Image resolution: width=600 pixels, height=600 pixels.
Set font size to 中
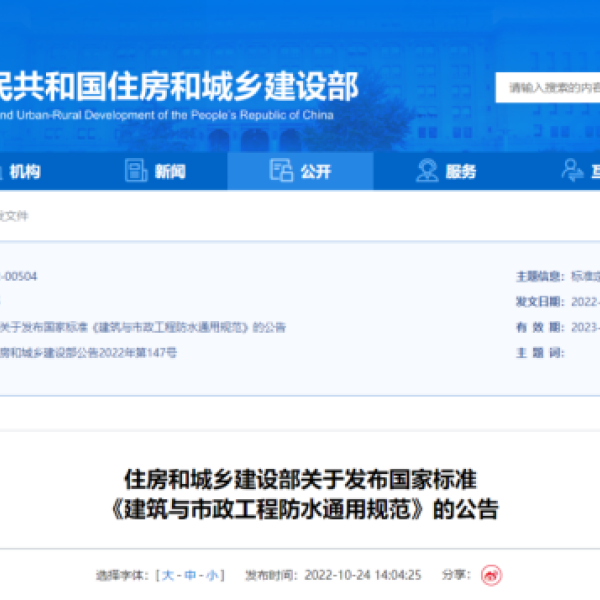point(190,575)
